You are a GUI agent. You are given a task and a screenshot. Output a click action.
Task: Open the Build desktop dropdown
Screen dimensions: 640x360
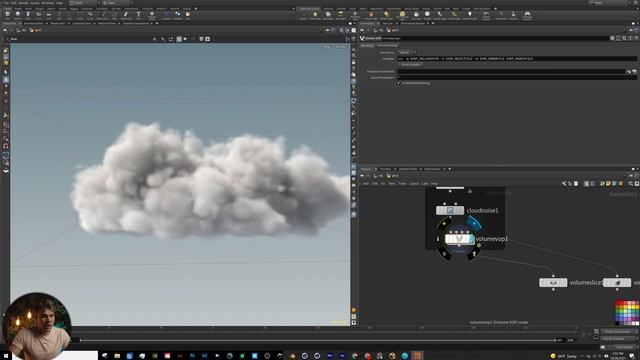83,2
